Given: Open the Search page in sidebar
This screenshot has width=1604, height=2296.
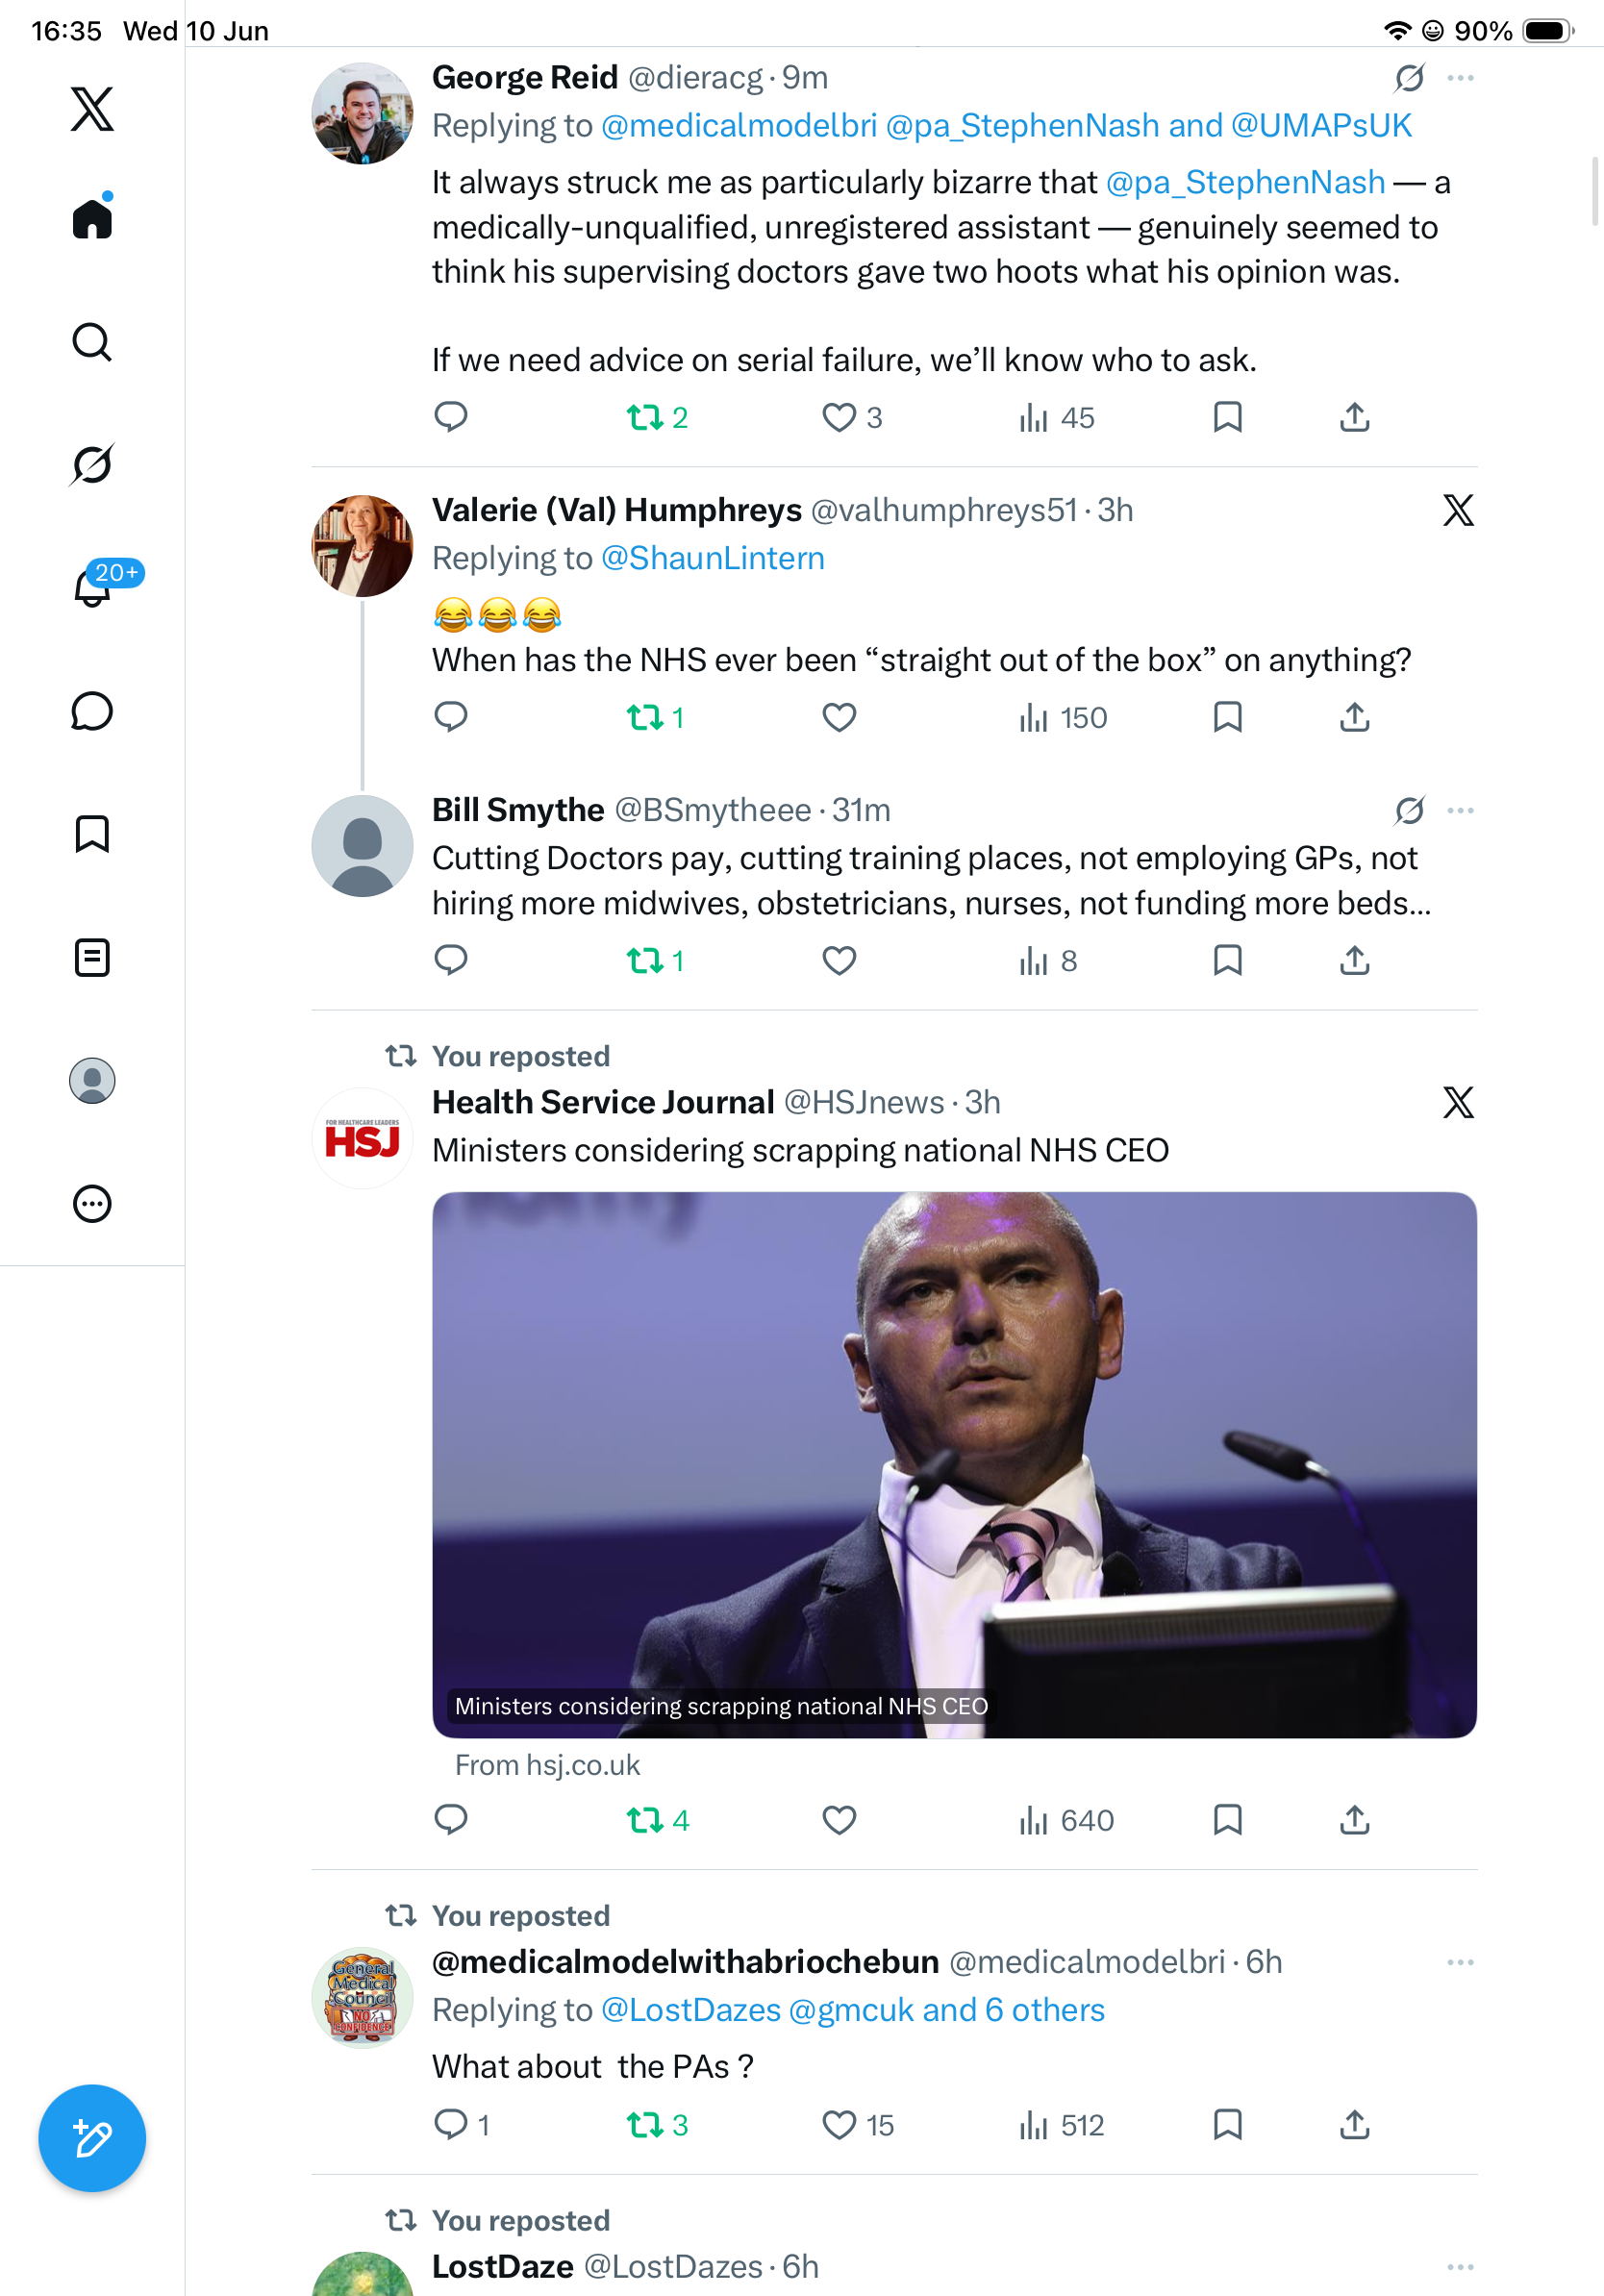Looking at the screenshot, I should [x=92, y=342].
